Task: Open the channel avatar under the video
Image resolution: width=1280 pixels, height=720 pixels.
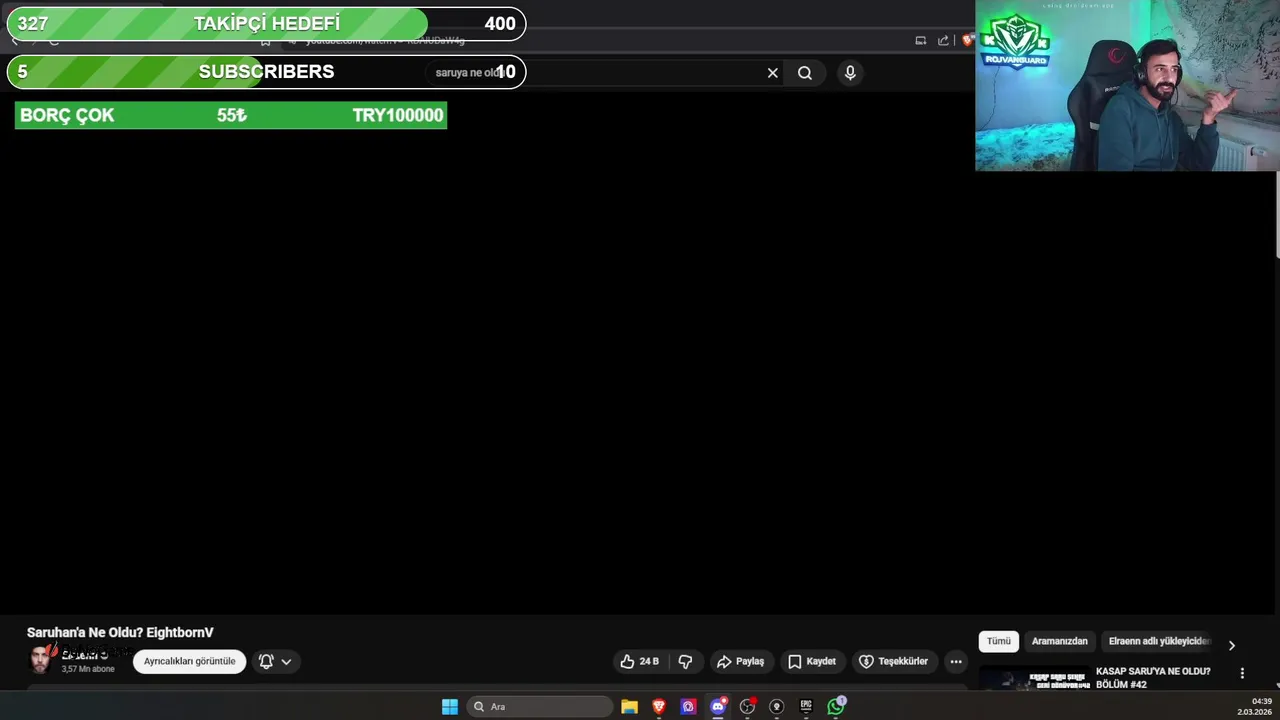Action: (x=41, y=660)
